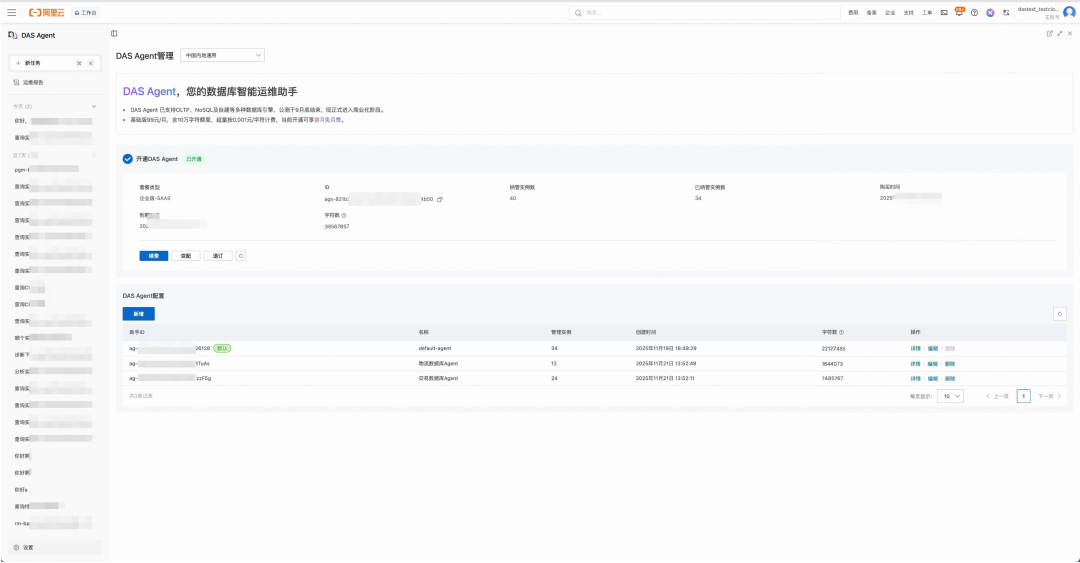Viewport: 1080px width, 563px height.
Task: Open panel in a new window icon
Action: click(x=1049, y=33)
